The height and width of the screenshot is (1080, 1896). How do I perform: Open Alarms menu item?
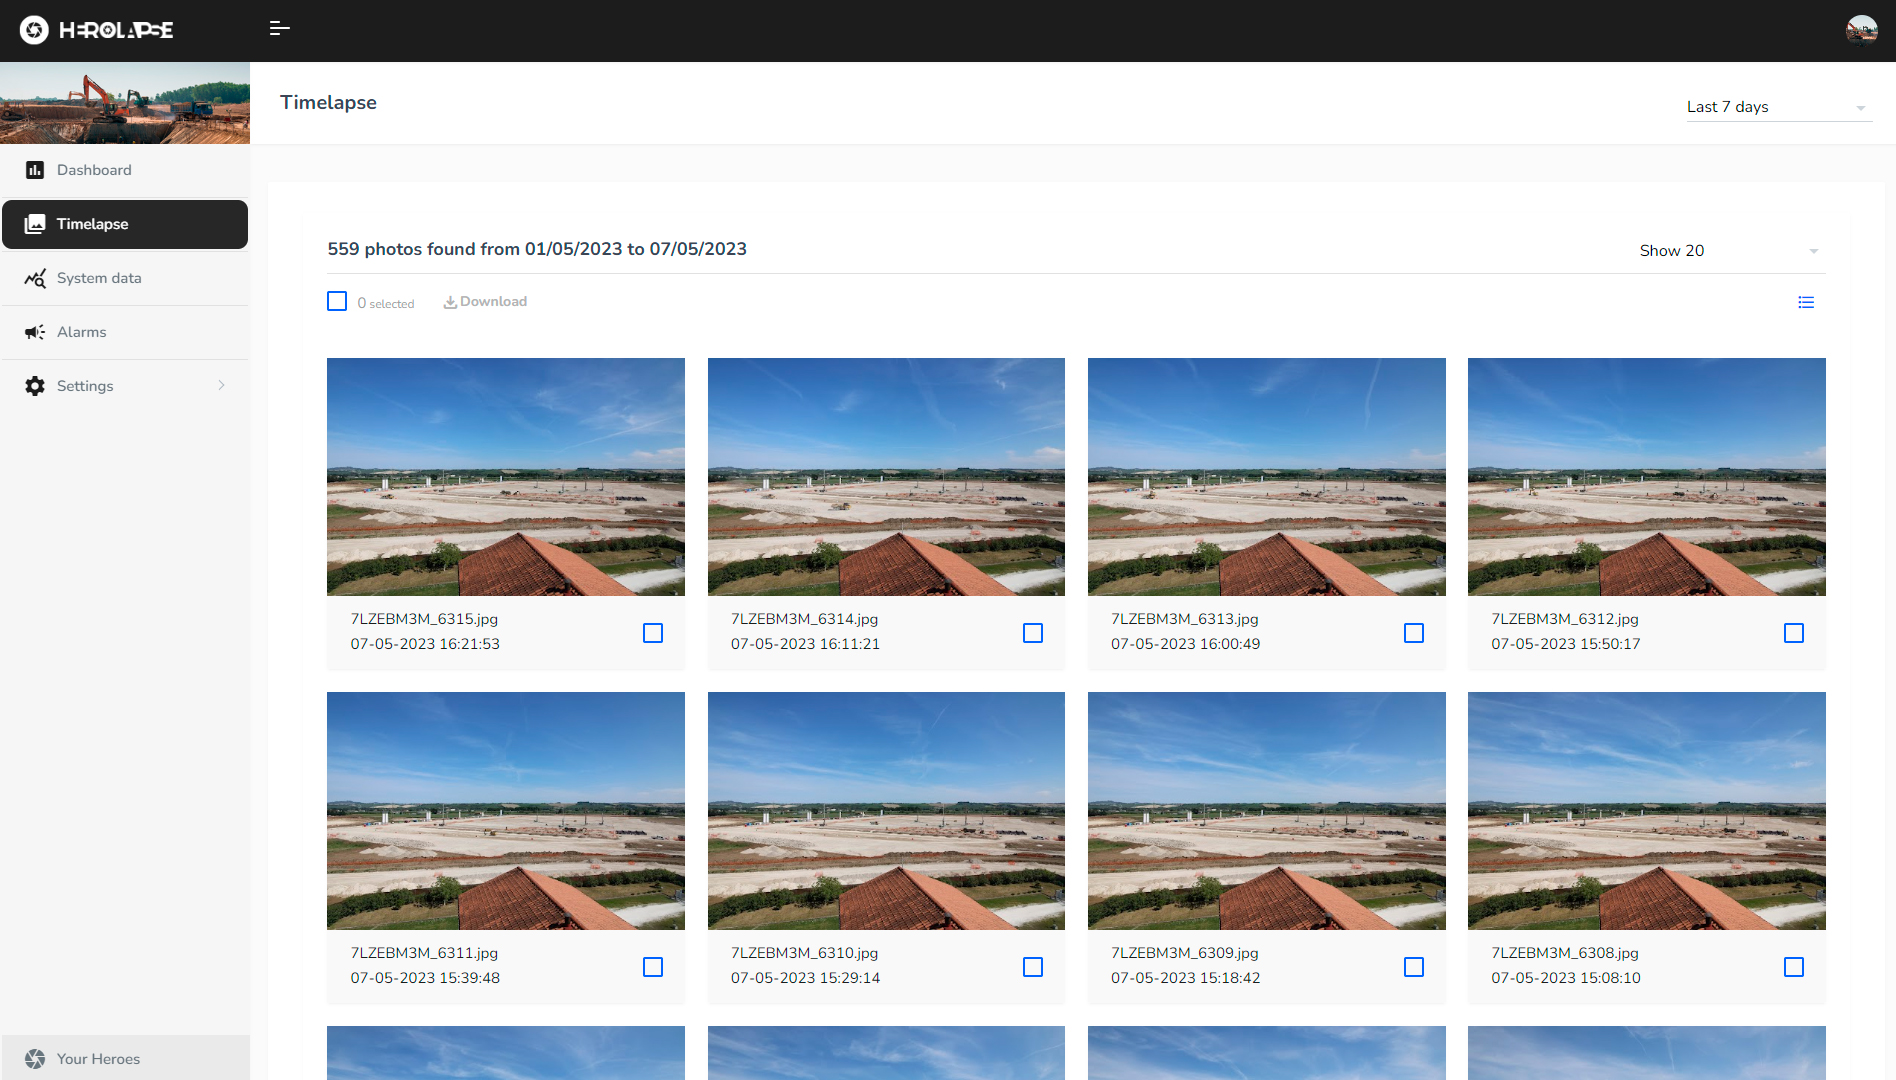125,332
